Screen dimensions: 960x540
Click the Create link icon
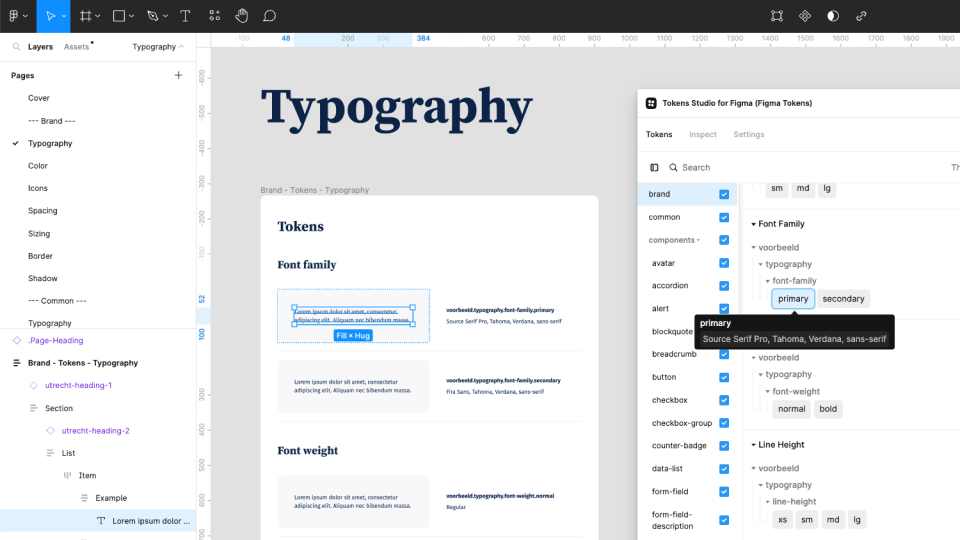[861, 16]
